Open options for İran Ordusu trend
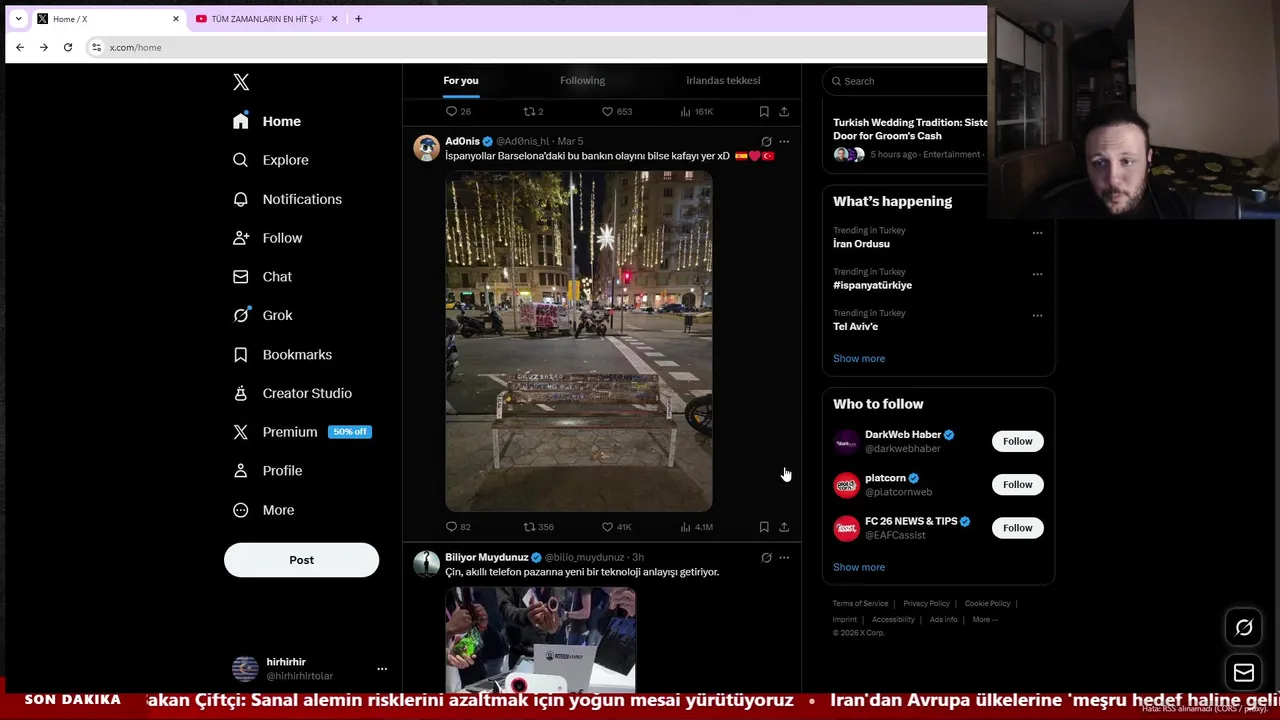 1037,233
